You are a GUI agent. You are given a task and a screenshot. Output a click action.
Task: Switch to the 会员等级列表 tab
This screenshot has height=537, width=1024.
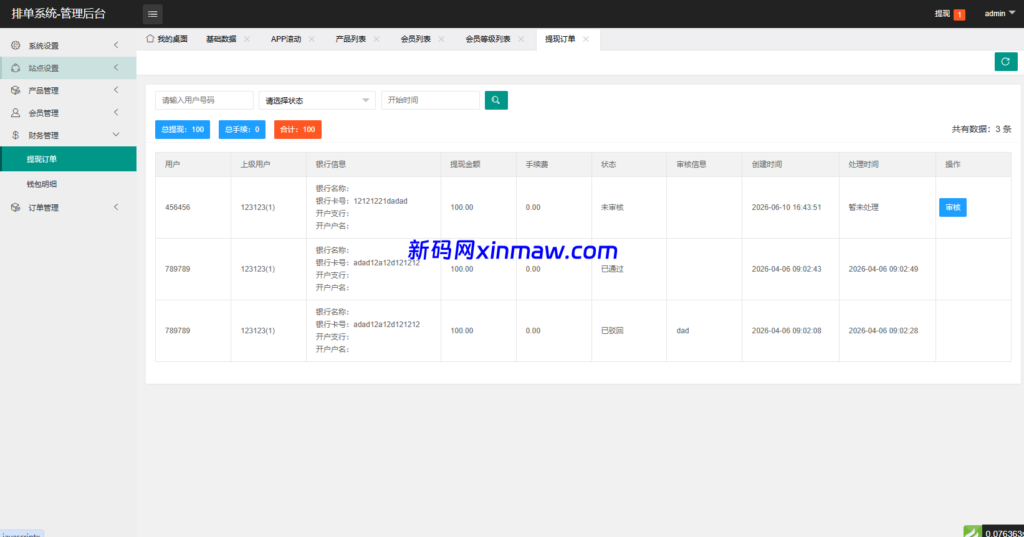click(488, 39)
